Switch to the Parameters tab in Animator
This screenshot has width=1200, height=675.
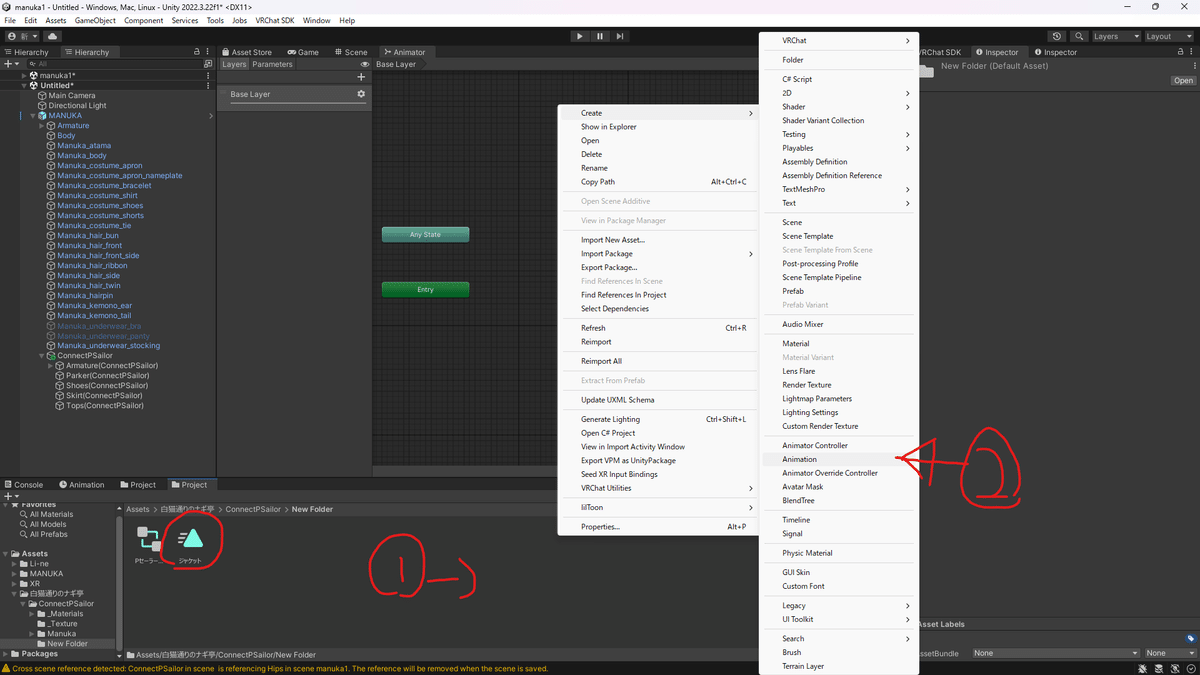click(x=272, y=64)
